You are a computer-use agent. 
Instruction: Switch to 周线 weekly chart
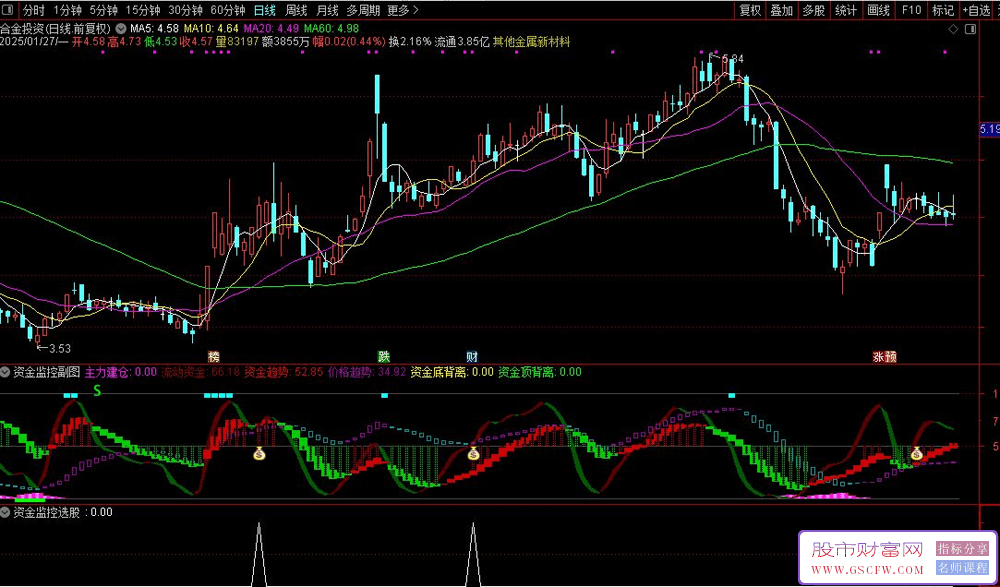[x=296, y=10]
